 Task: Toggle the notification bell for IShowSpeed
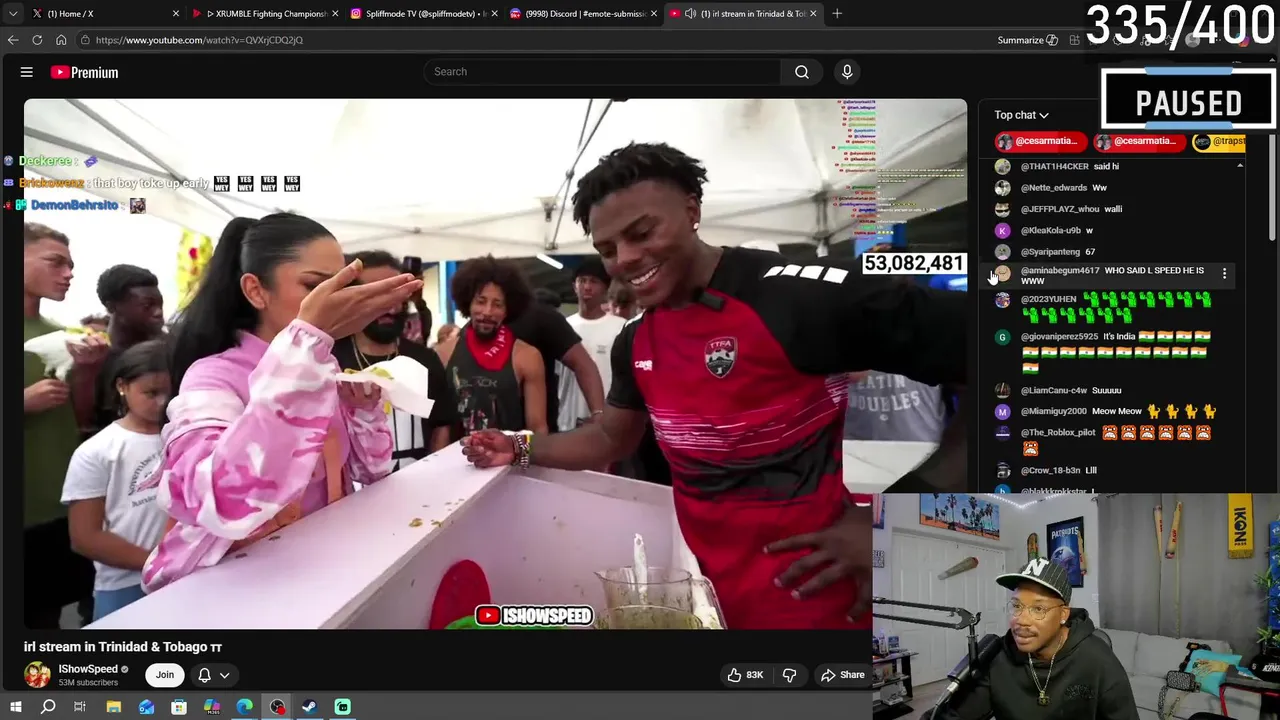[x=204, y=675]
